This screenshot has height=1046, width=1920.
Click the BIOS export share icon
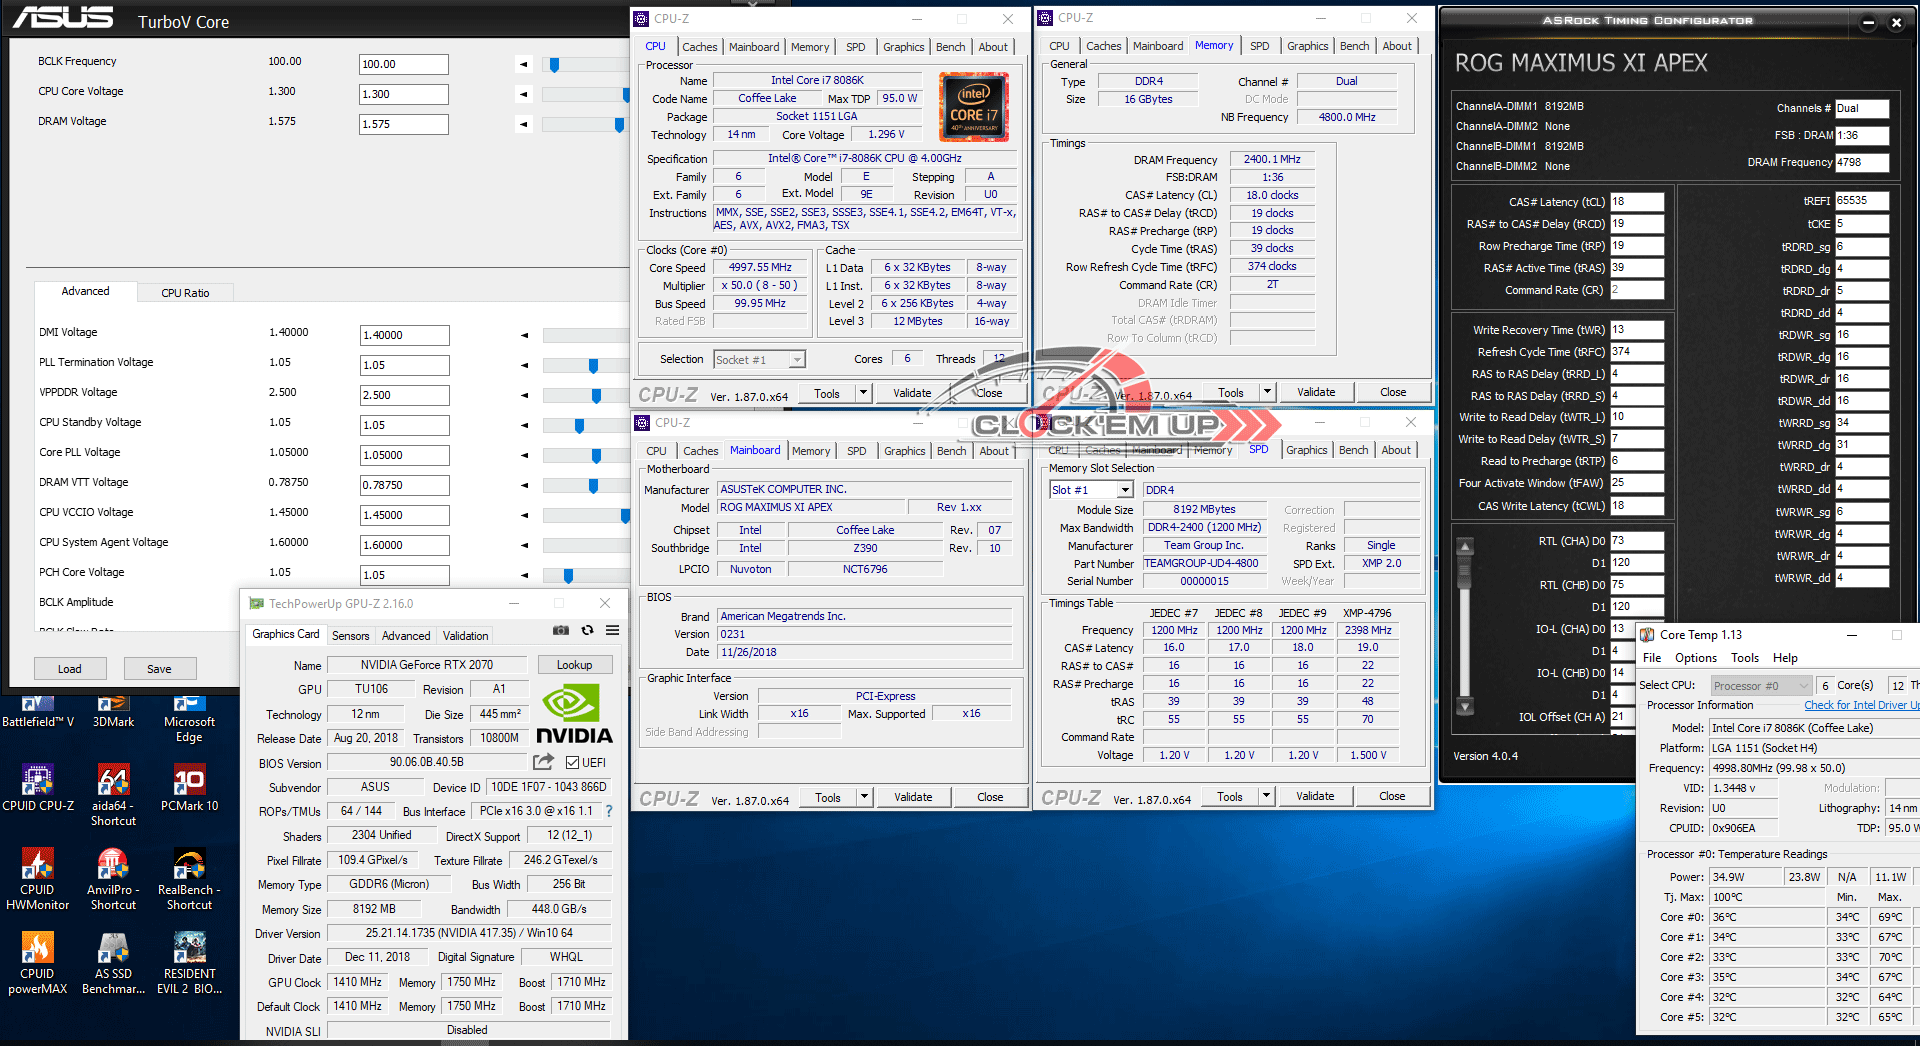[x=543, y=762]
